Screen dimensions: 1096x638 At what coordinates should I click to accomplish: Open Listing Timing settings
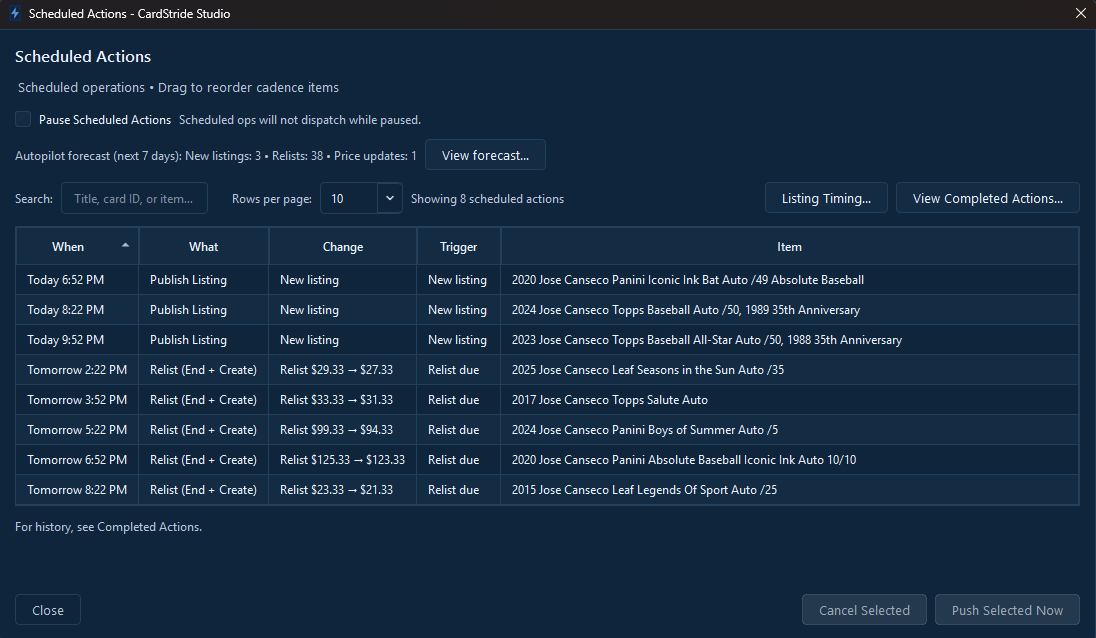tap(826, 199)
